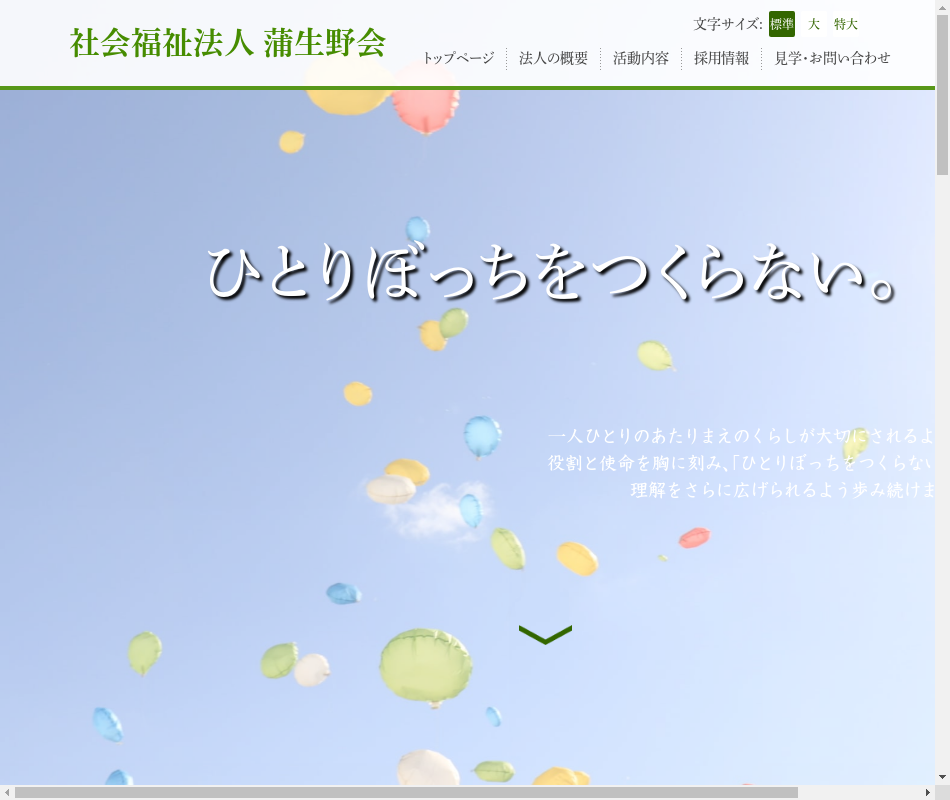Viewport: 950px width, 800px height.
Task: Visit 見学・お問い合わせ page
Action: click(x=832, y=58)
